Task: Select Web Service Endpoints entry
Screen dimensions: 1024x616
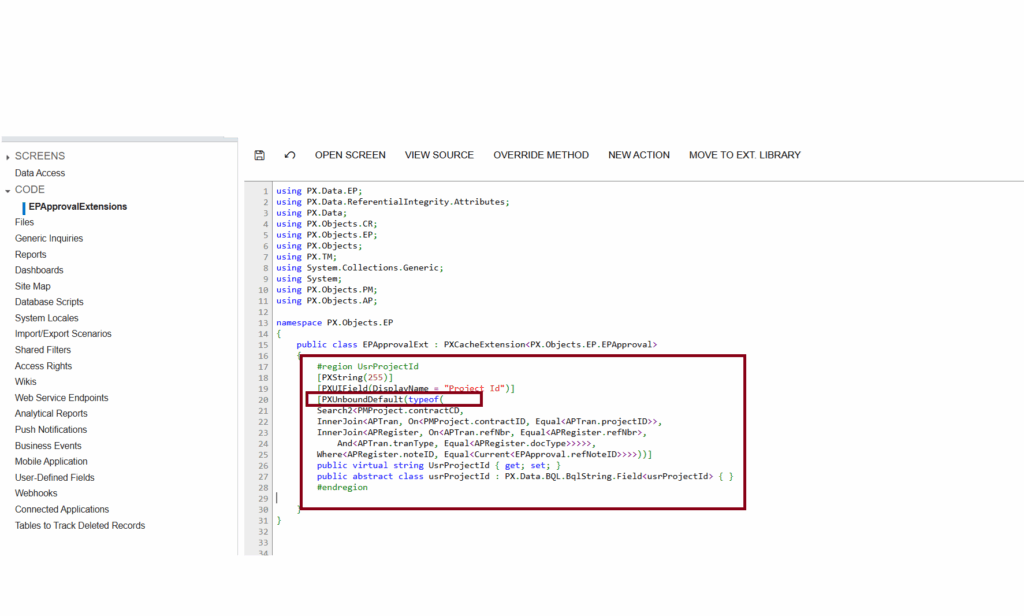Action: (61, 398)
